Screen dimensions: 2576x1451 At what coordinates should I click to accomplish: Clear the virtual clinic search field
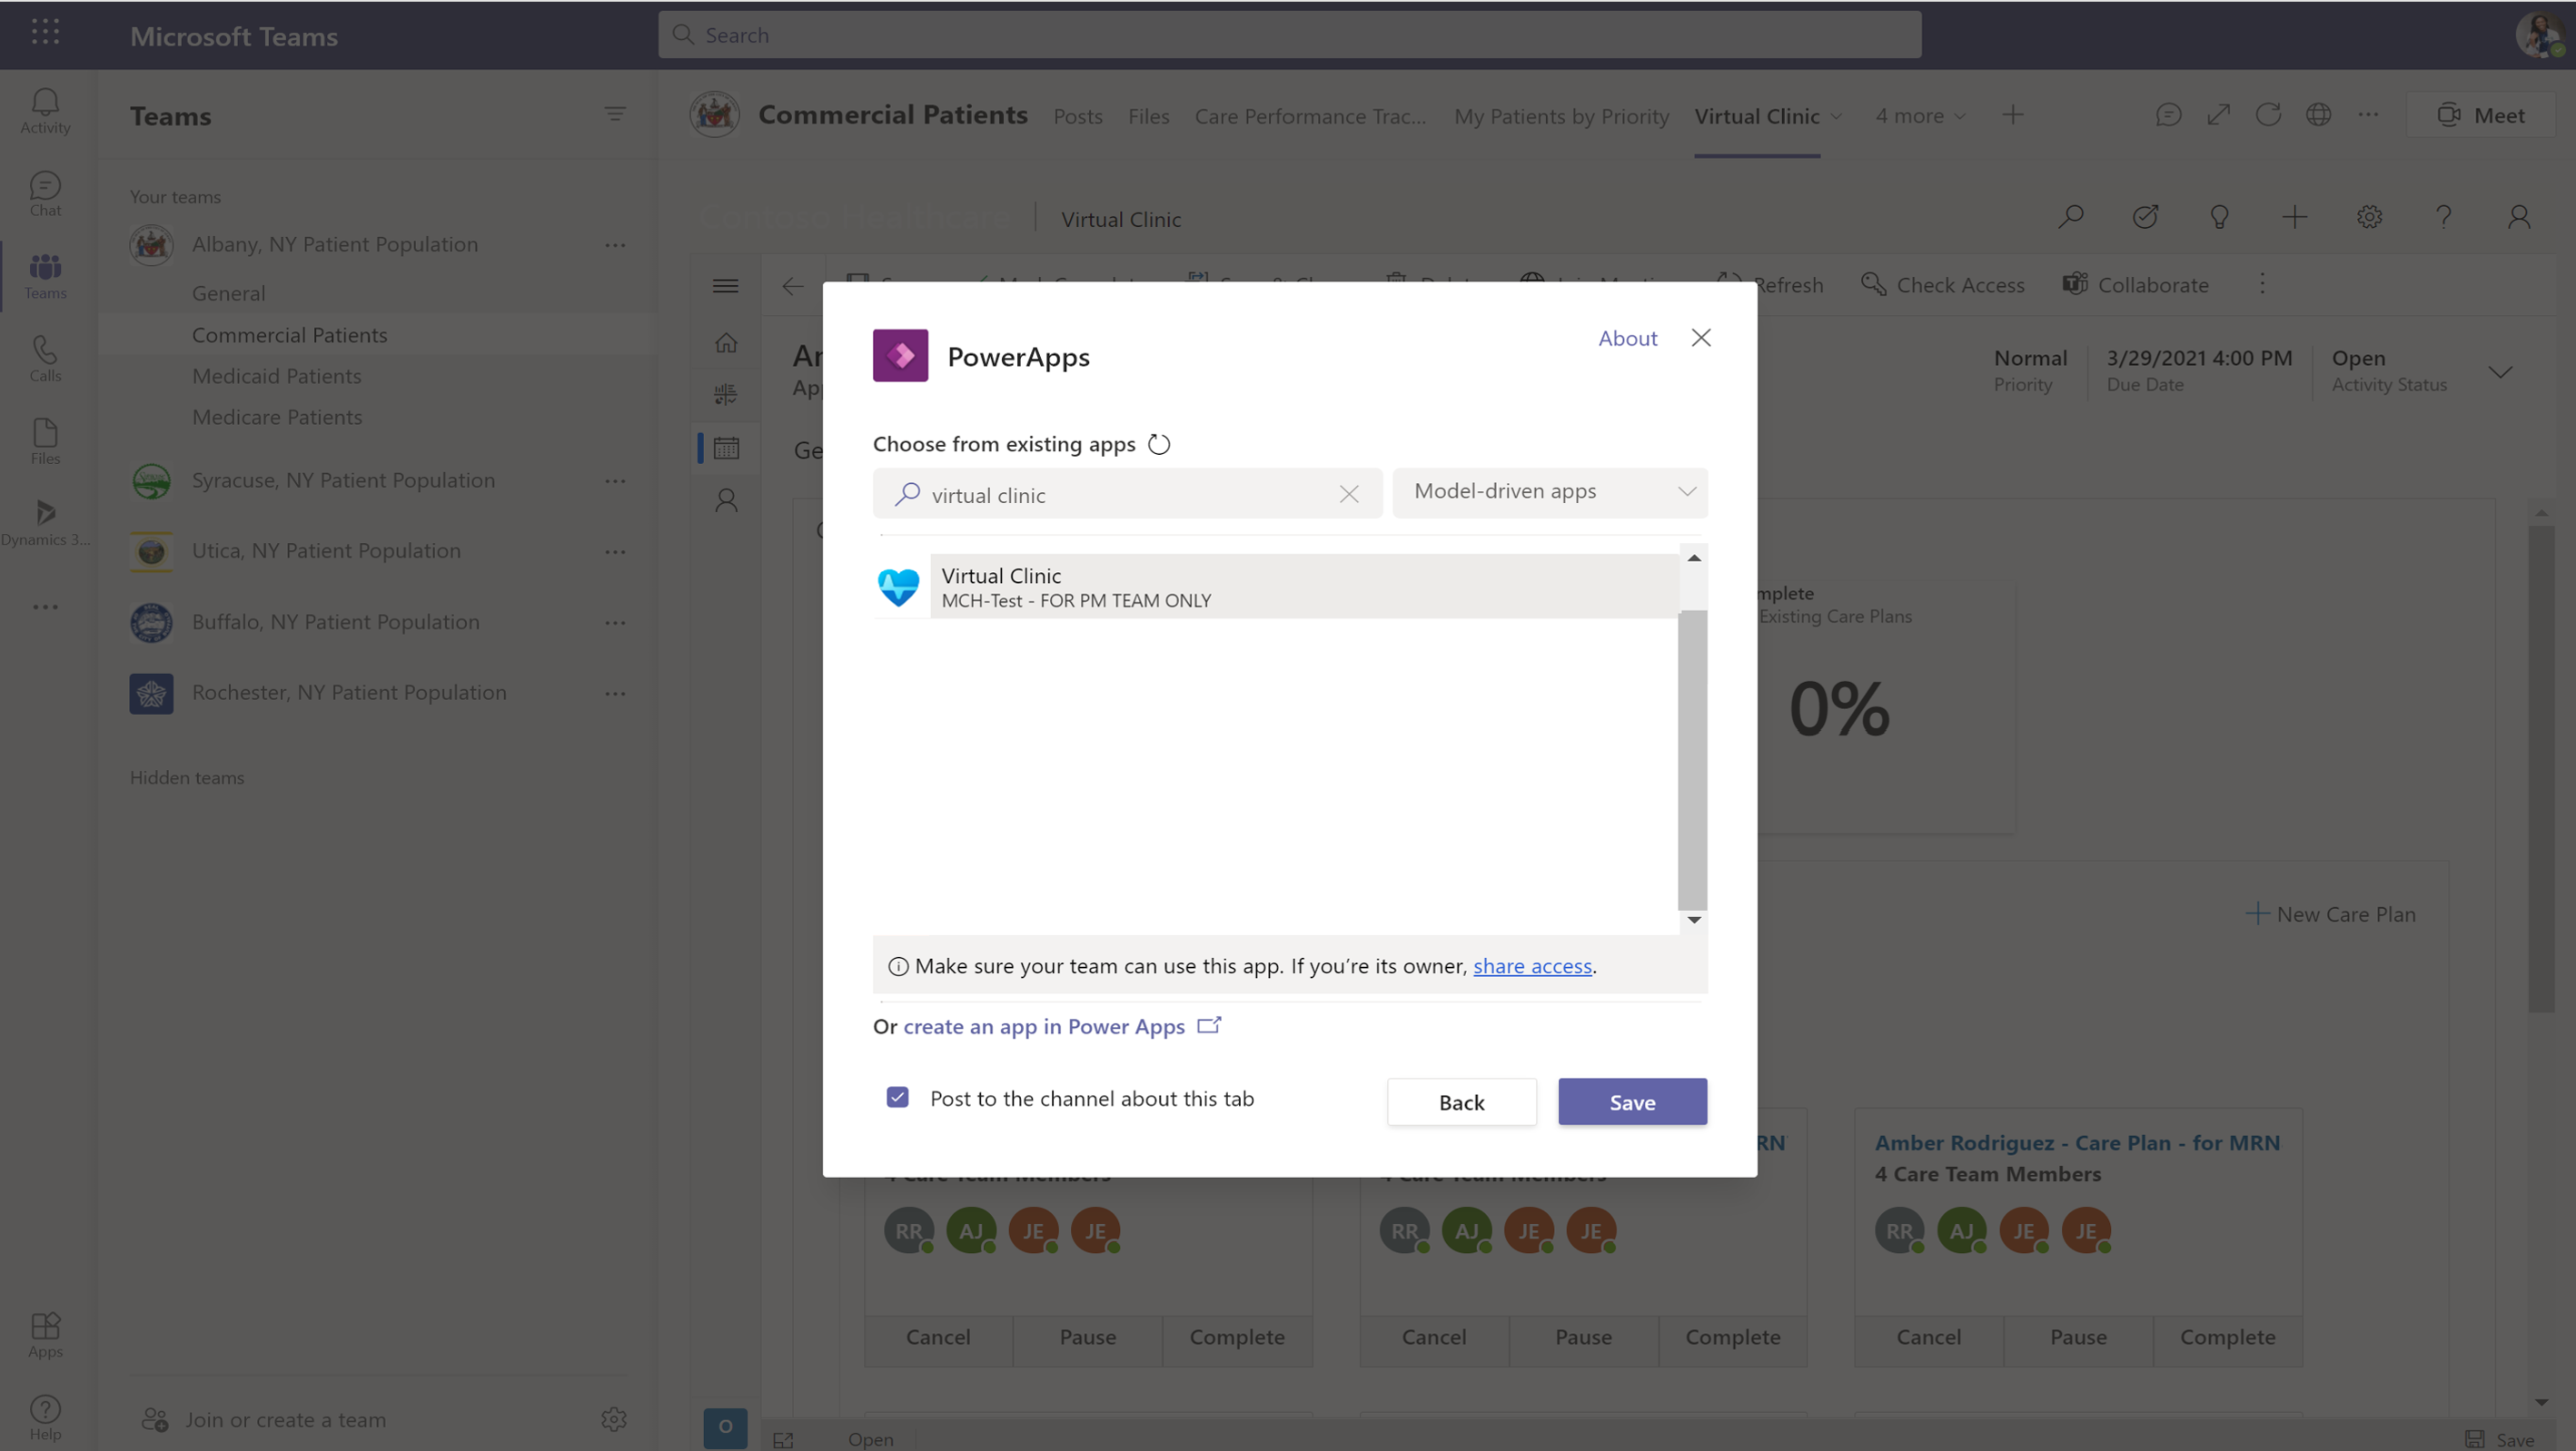[1350, 494]
